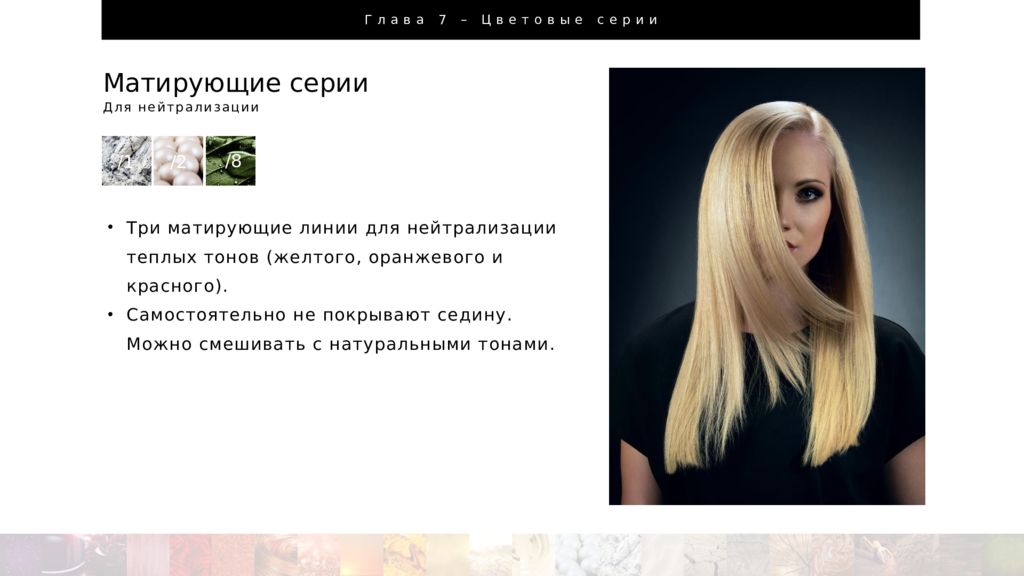Viewport: 1024px width, 576px height.
Task: Click the /8 green leaf thumbnail
Action: click(231, 161)
